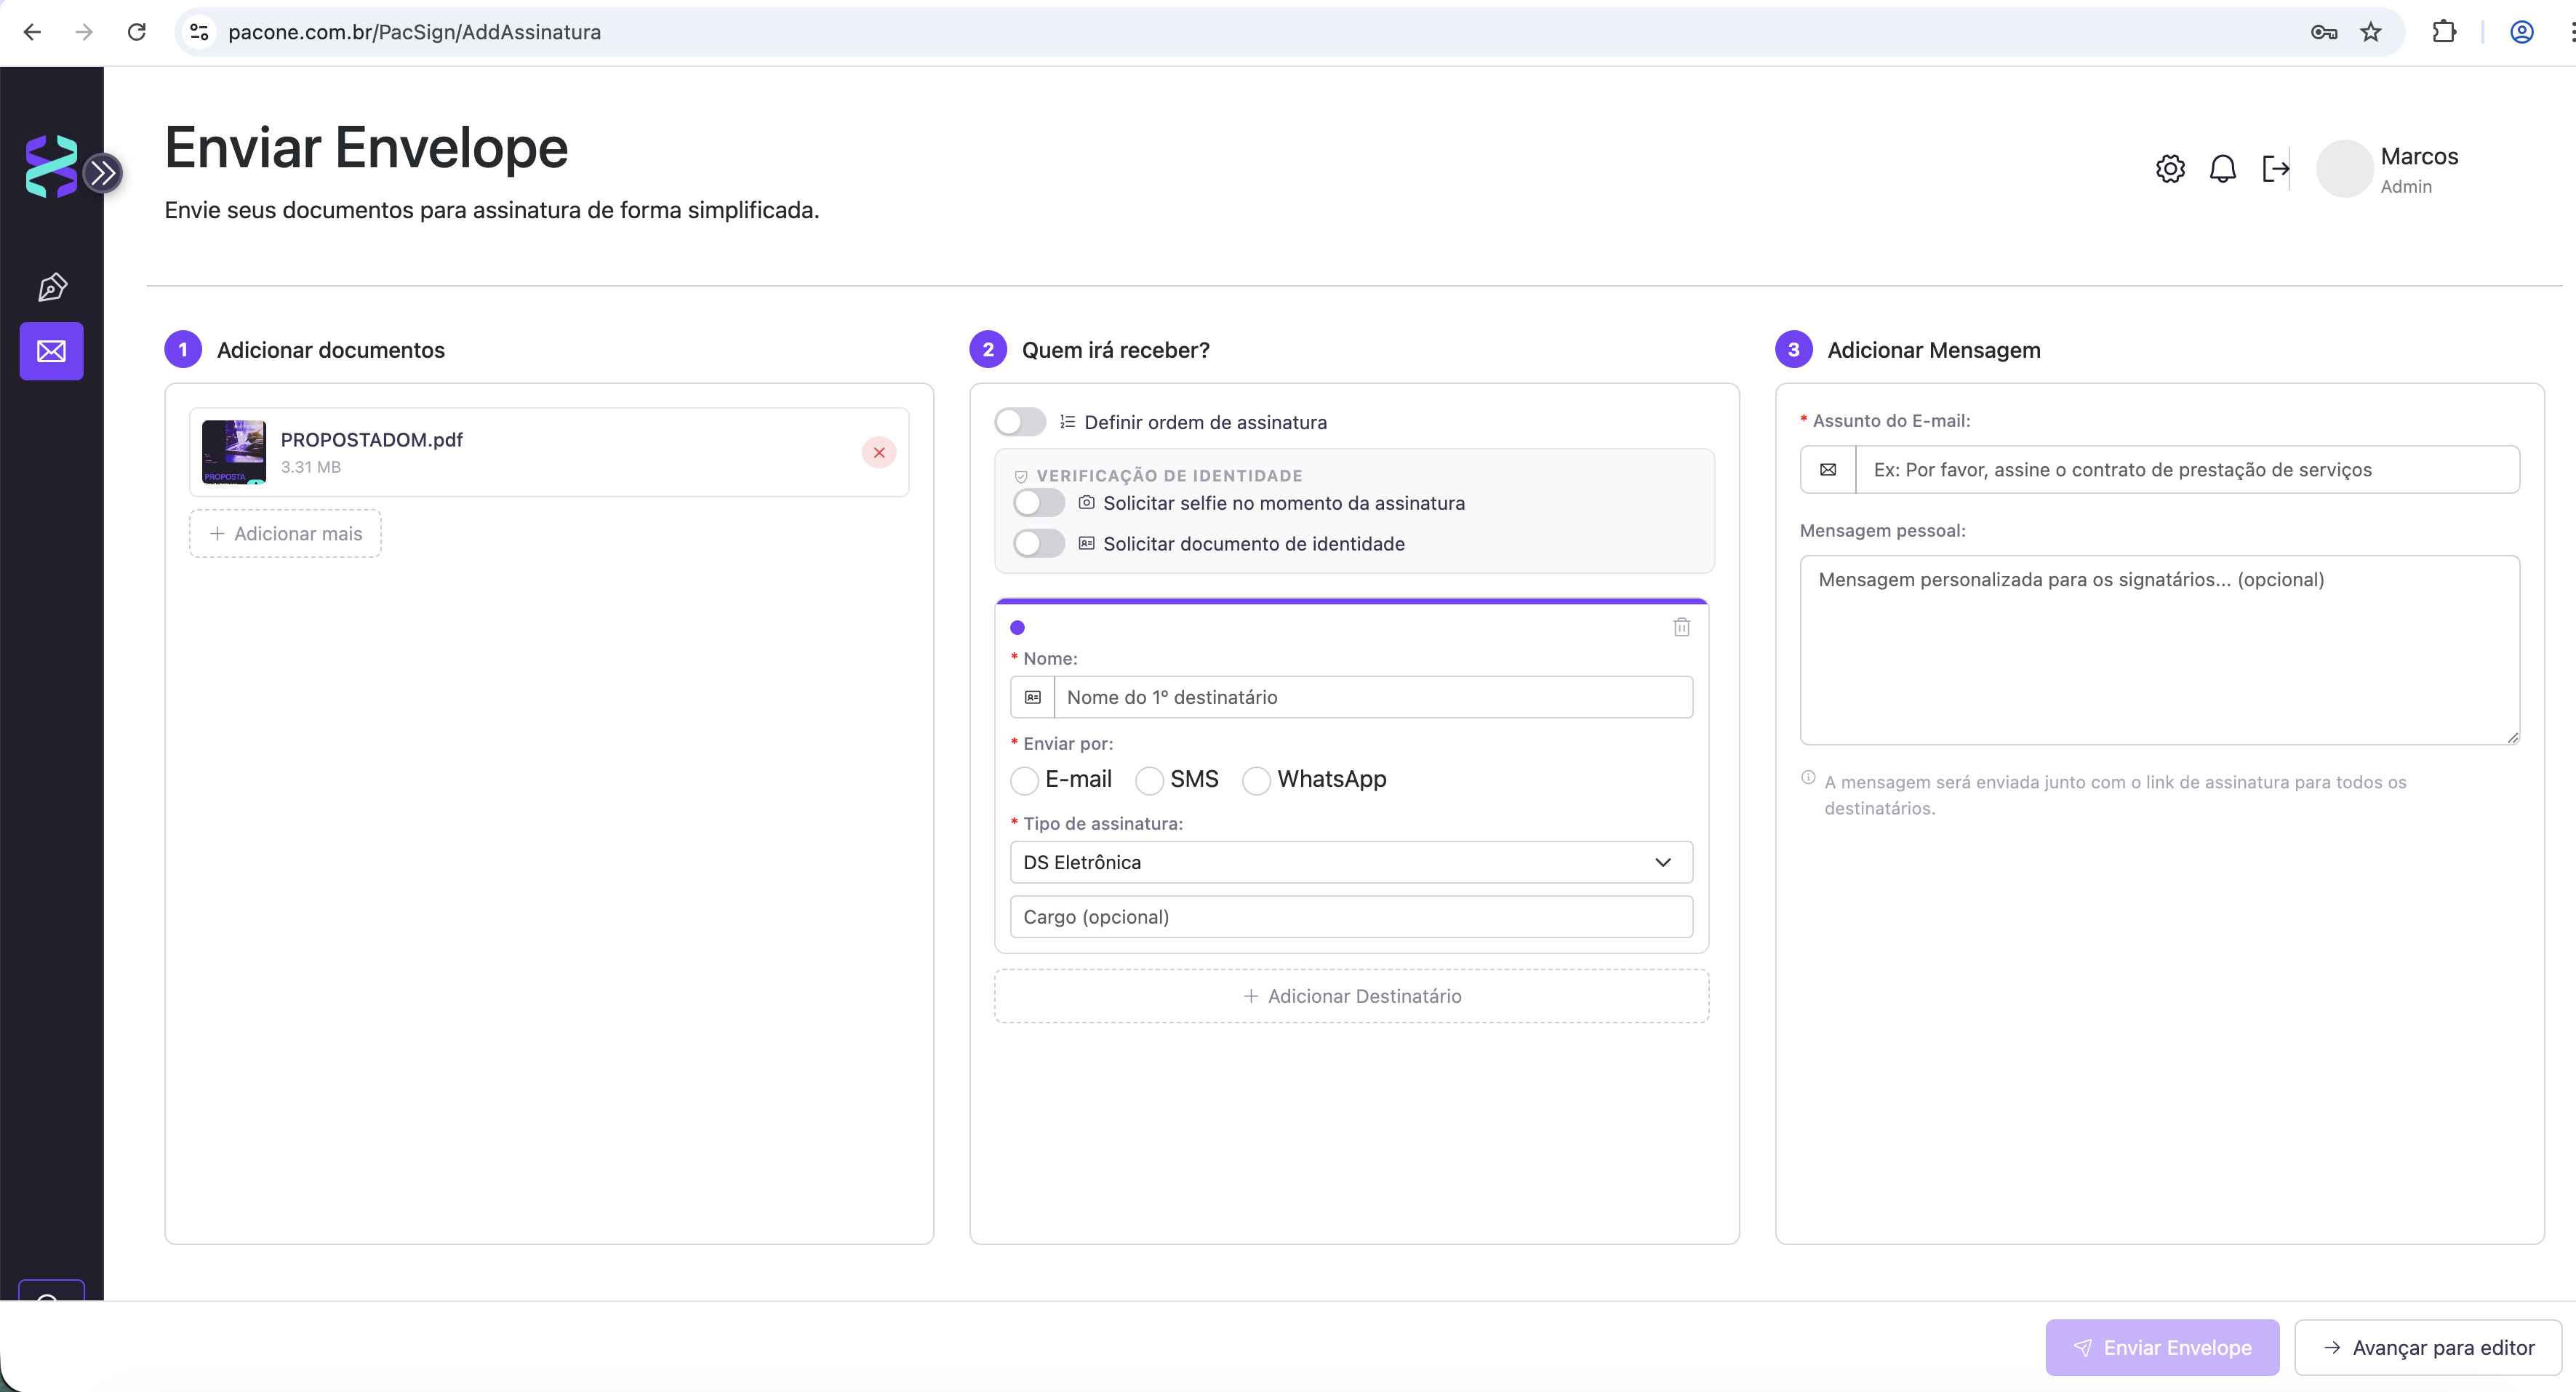Viewport: 2576px width, 1392px height.
Task: Open Tipo de assinatura dropdown
Action: [1351, 862]
